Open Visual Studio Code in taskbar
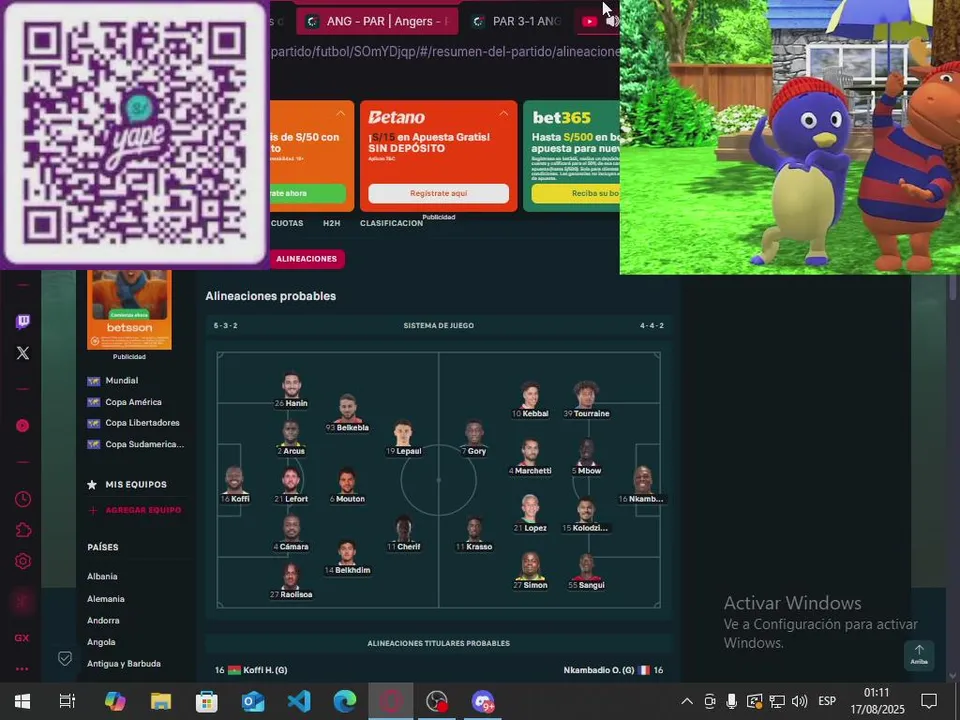 click(299, 701)
